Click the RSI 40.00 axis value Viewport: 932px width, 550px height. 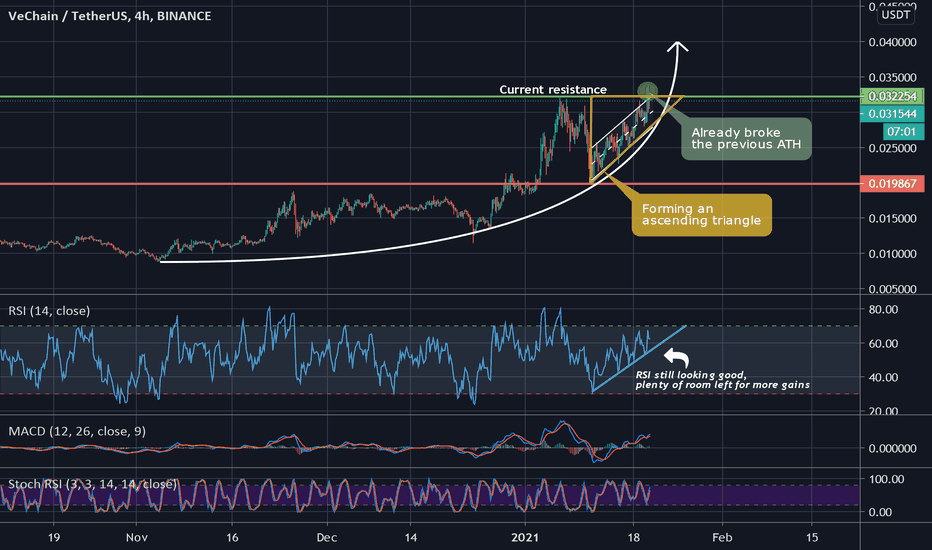point(883,378)
